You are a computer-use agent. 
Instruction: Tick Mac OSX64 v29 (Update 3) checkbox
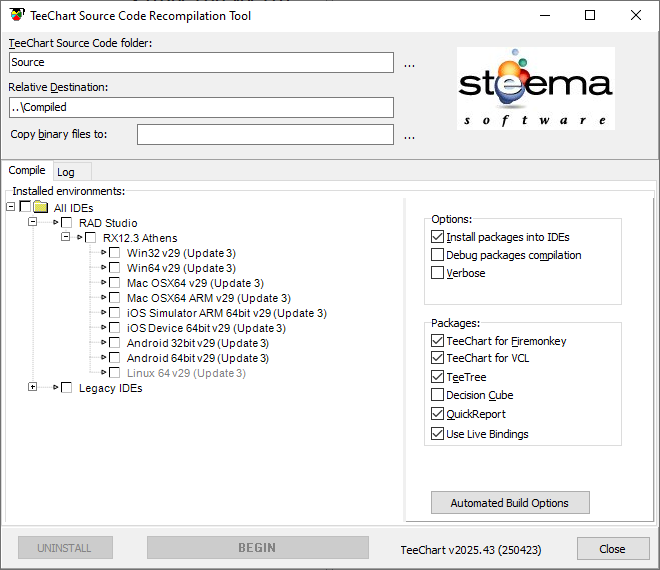tap(114, 282)
